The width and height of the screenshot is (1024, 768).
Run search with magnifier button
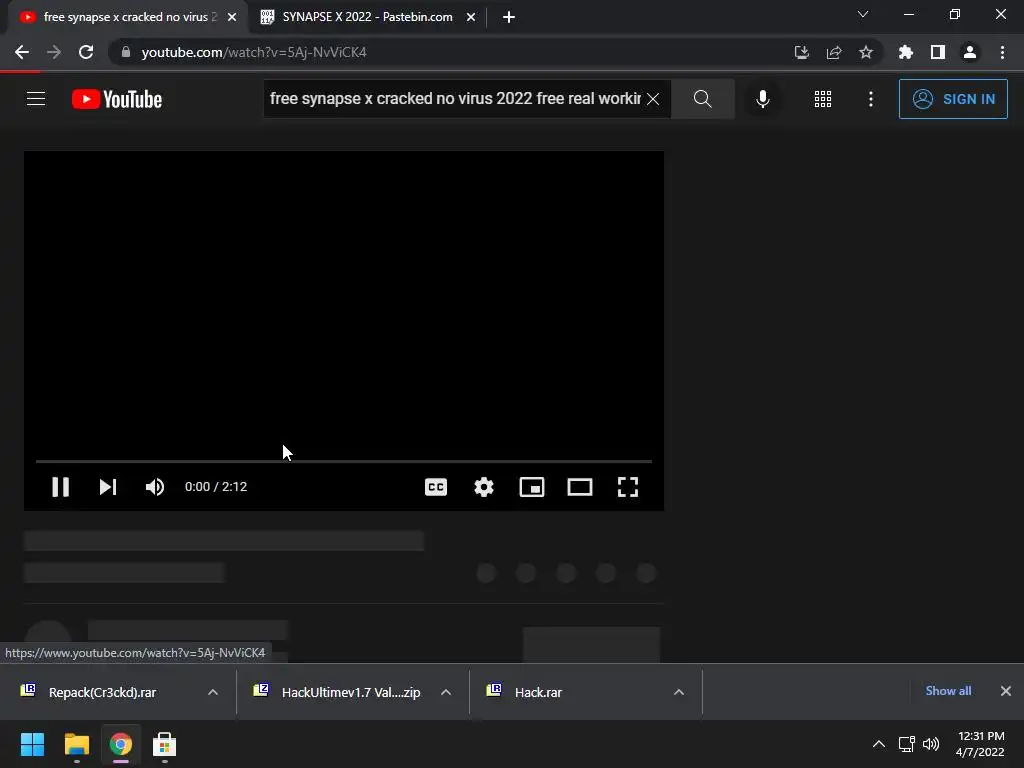703,99
